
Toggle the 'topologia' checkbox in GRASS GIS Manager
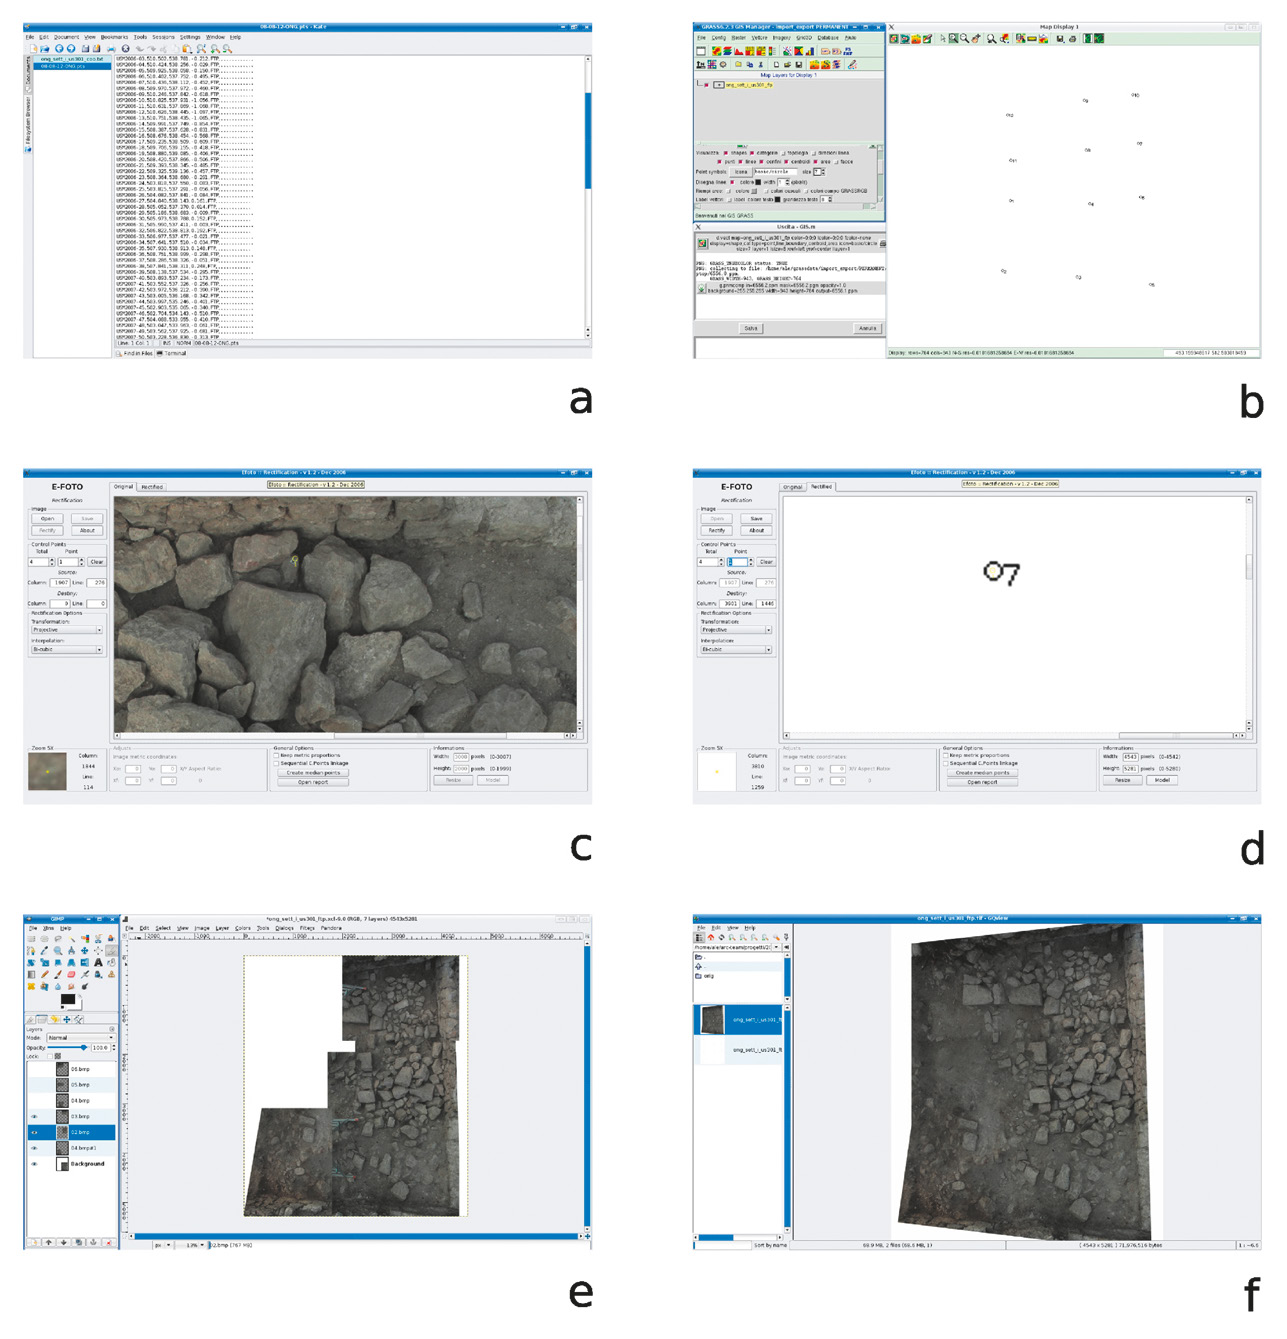point(783,153)
